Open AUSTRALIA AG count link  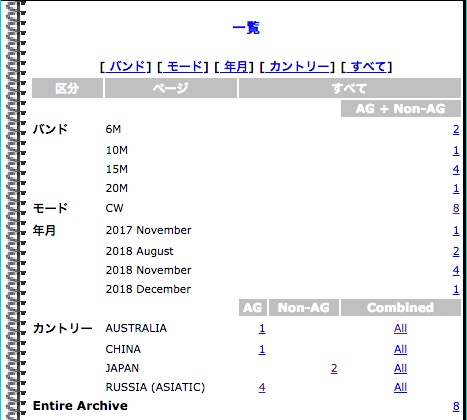click(x=262, y=329)
